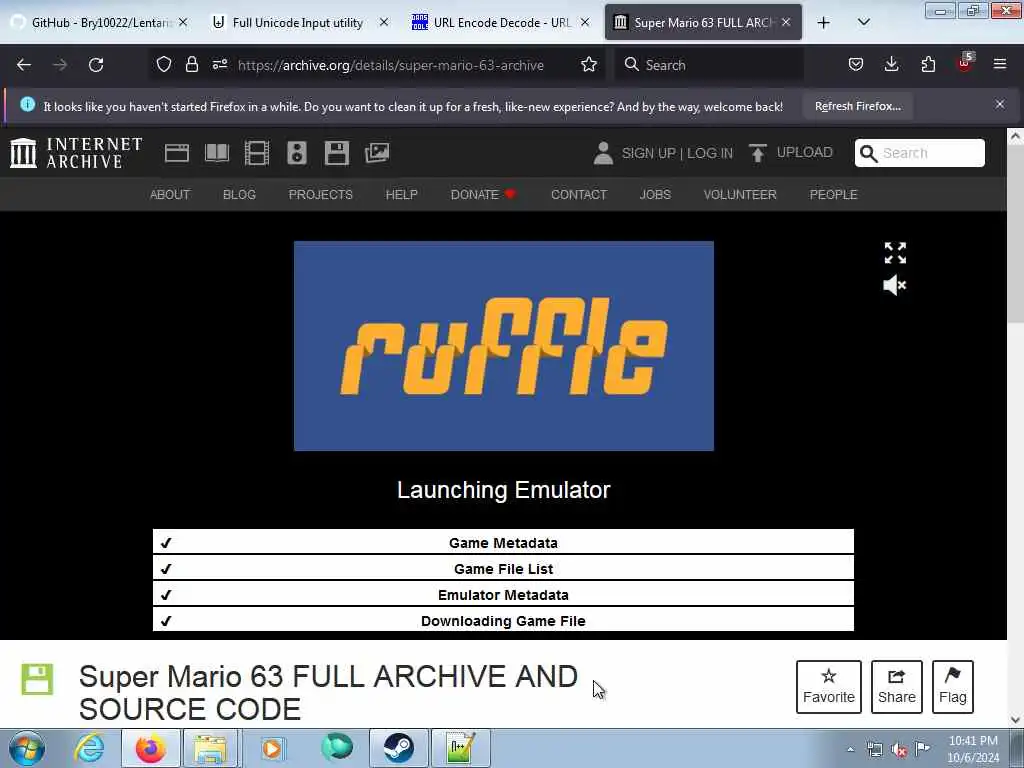1024x768 pixels.
Task: Click the Downloading Game File status row
Action: (503, 620)
